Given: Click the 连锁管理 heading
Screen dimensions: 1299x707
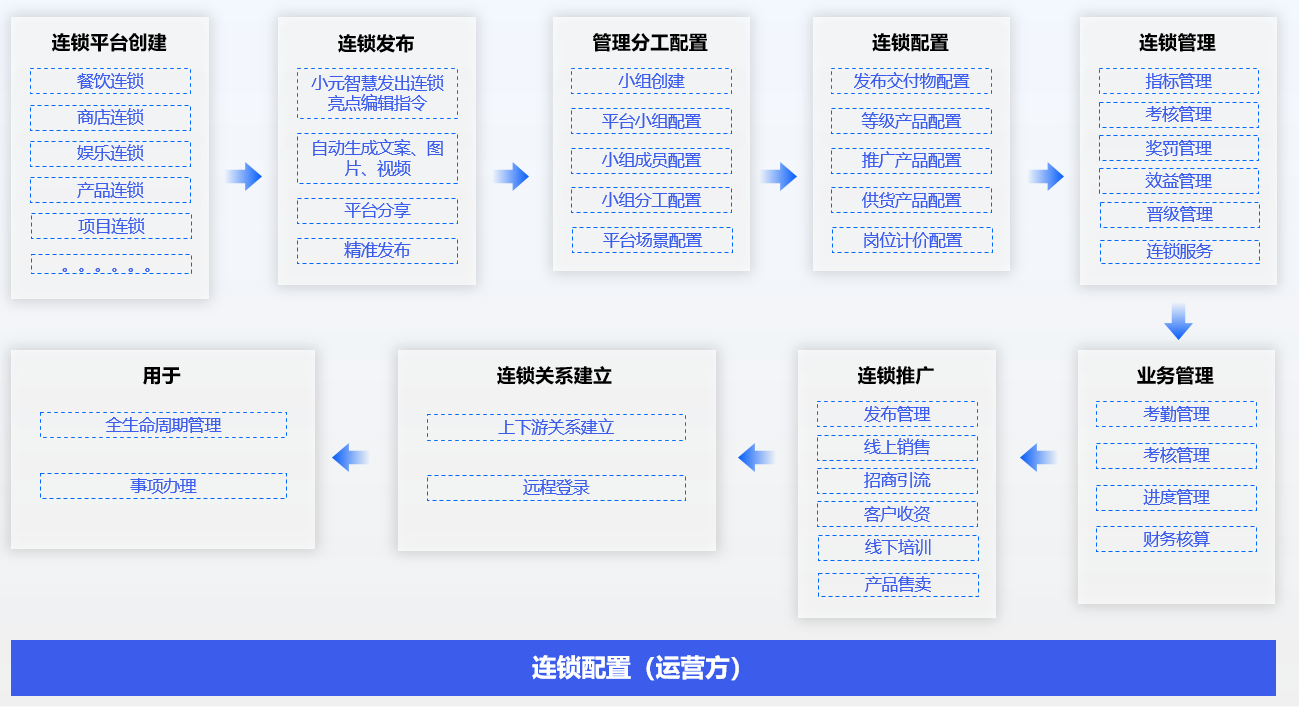Looking at the screenshot, I should point(1177,43).
